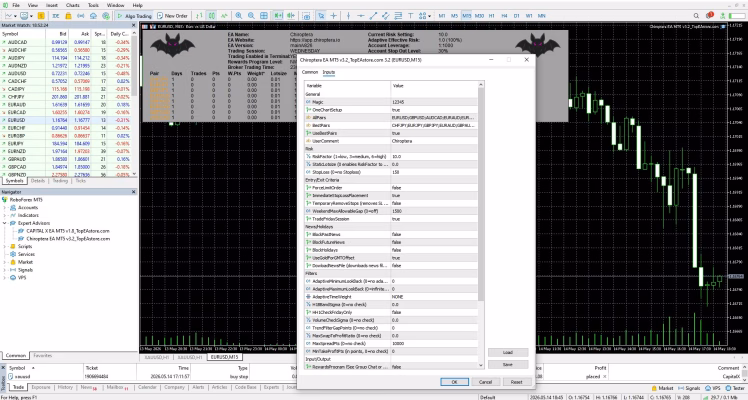Select EURUSD row in Market Watch
The height and width of the screenshot is (400, 748).
tap(65, 120)
